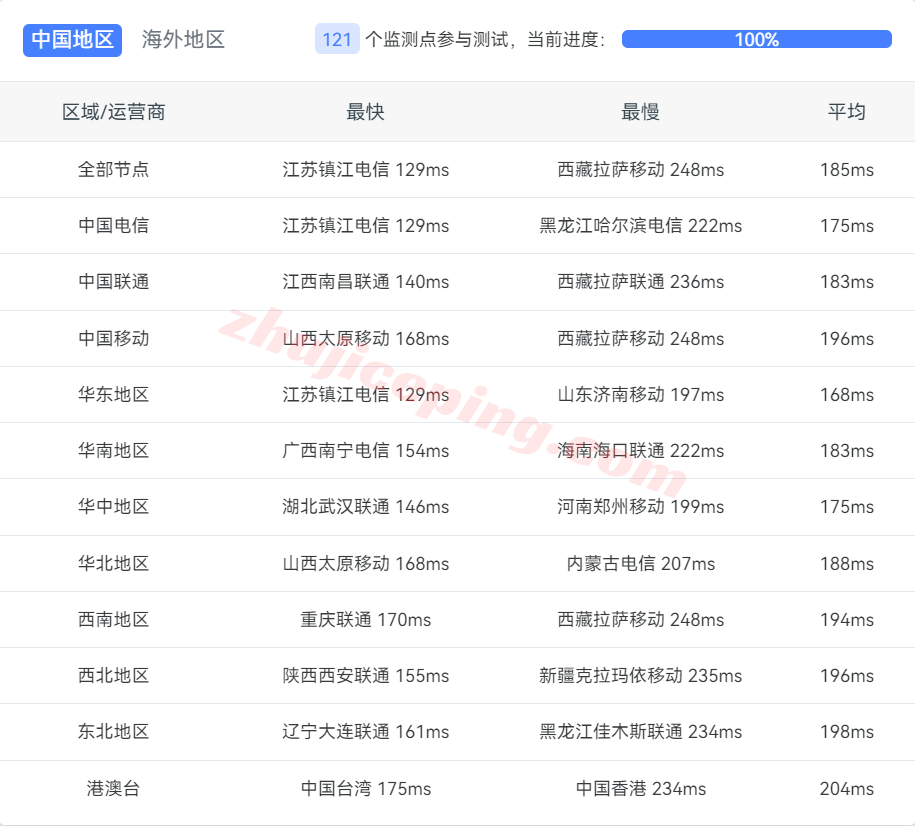Viewport: 915px width, 826px height.
Task: Click the 100% progress bar
Action: click(756, 40)
